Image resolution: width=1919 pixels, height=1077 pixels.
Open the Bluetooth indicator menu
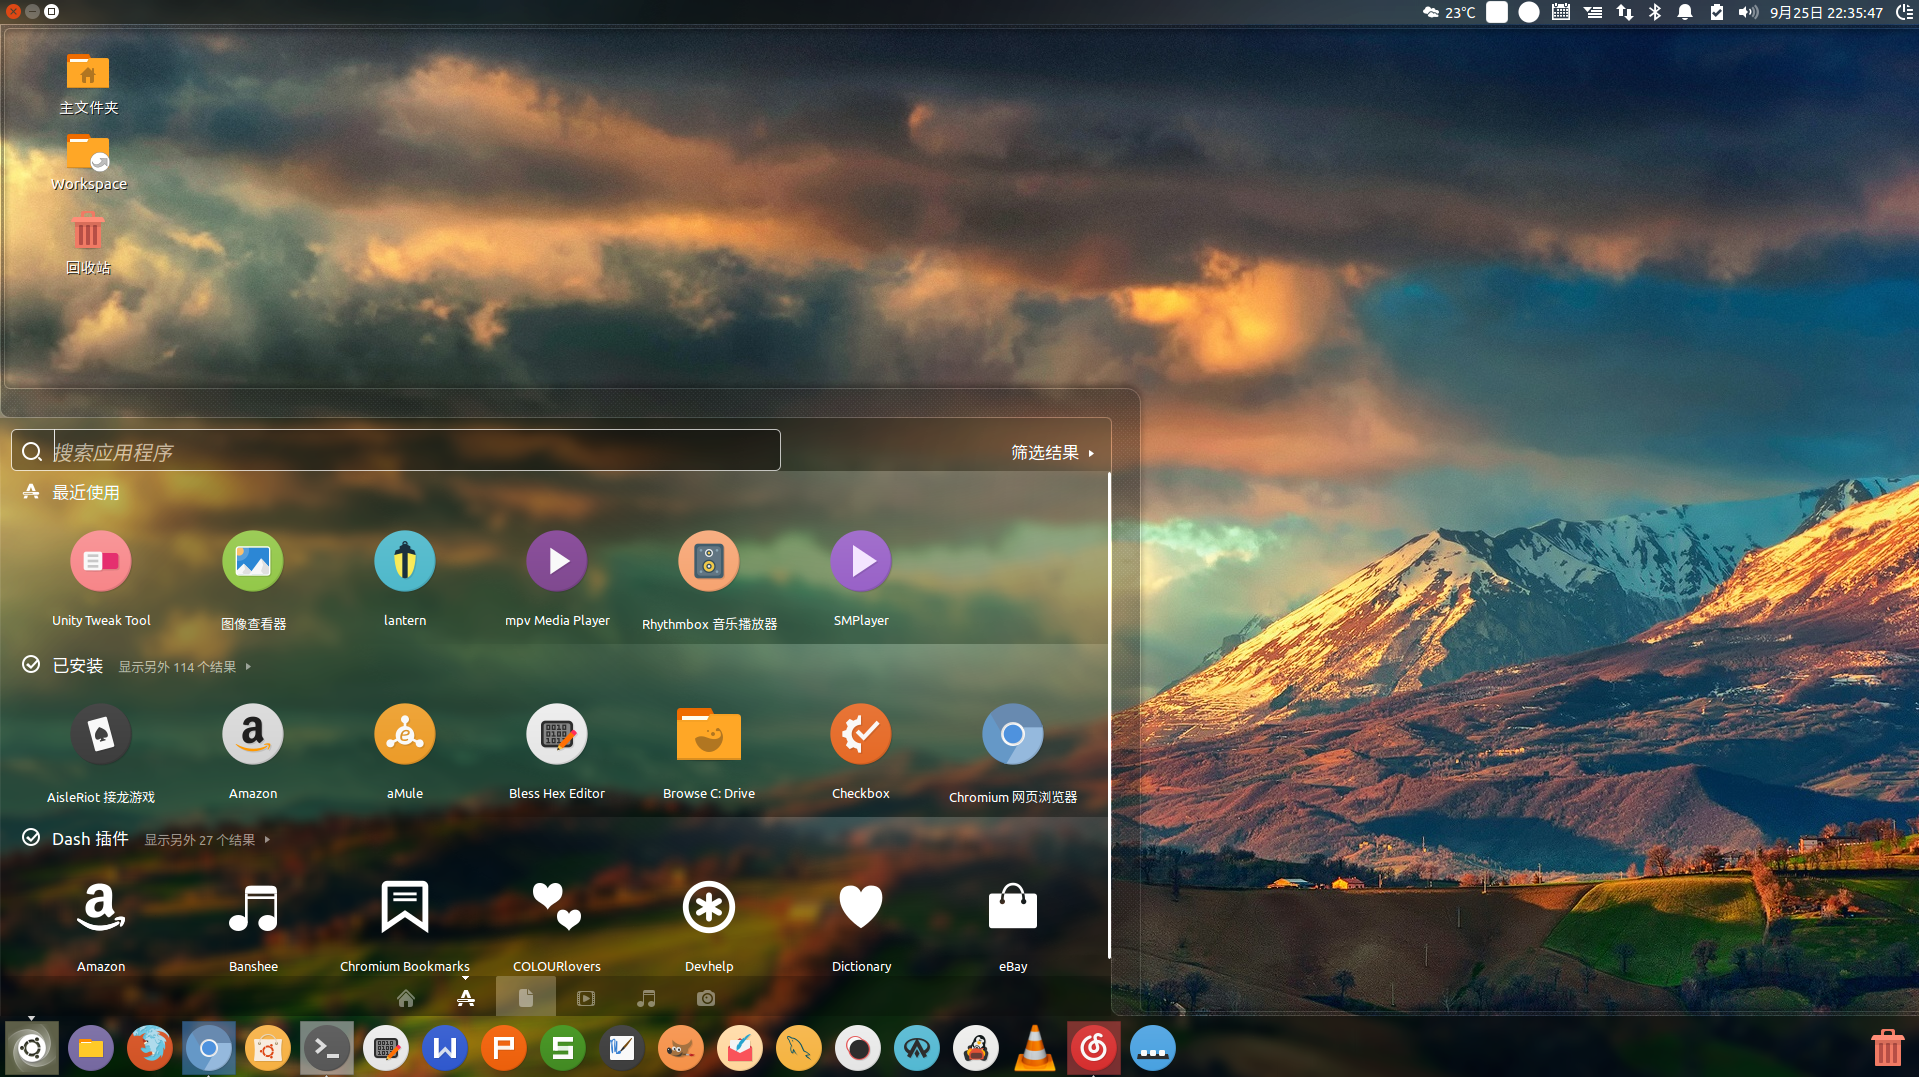1655,12
